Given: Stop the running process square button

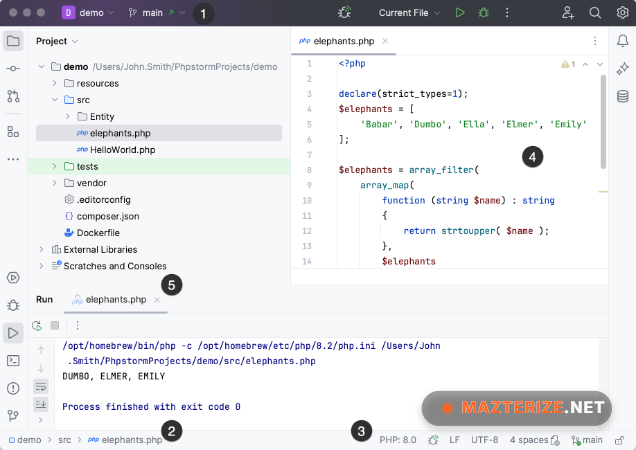Looking at the screenshot, I should (x=55, y=325).
